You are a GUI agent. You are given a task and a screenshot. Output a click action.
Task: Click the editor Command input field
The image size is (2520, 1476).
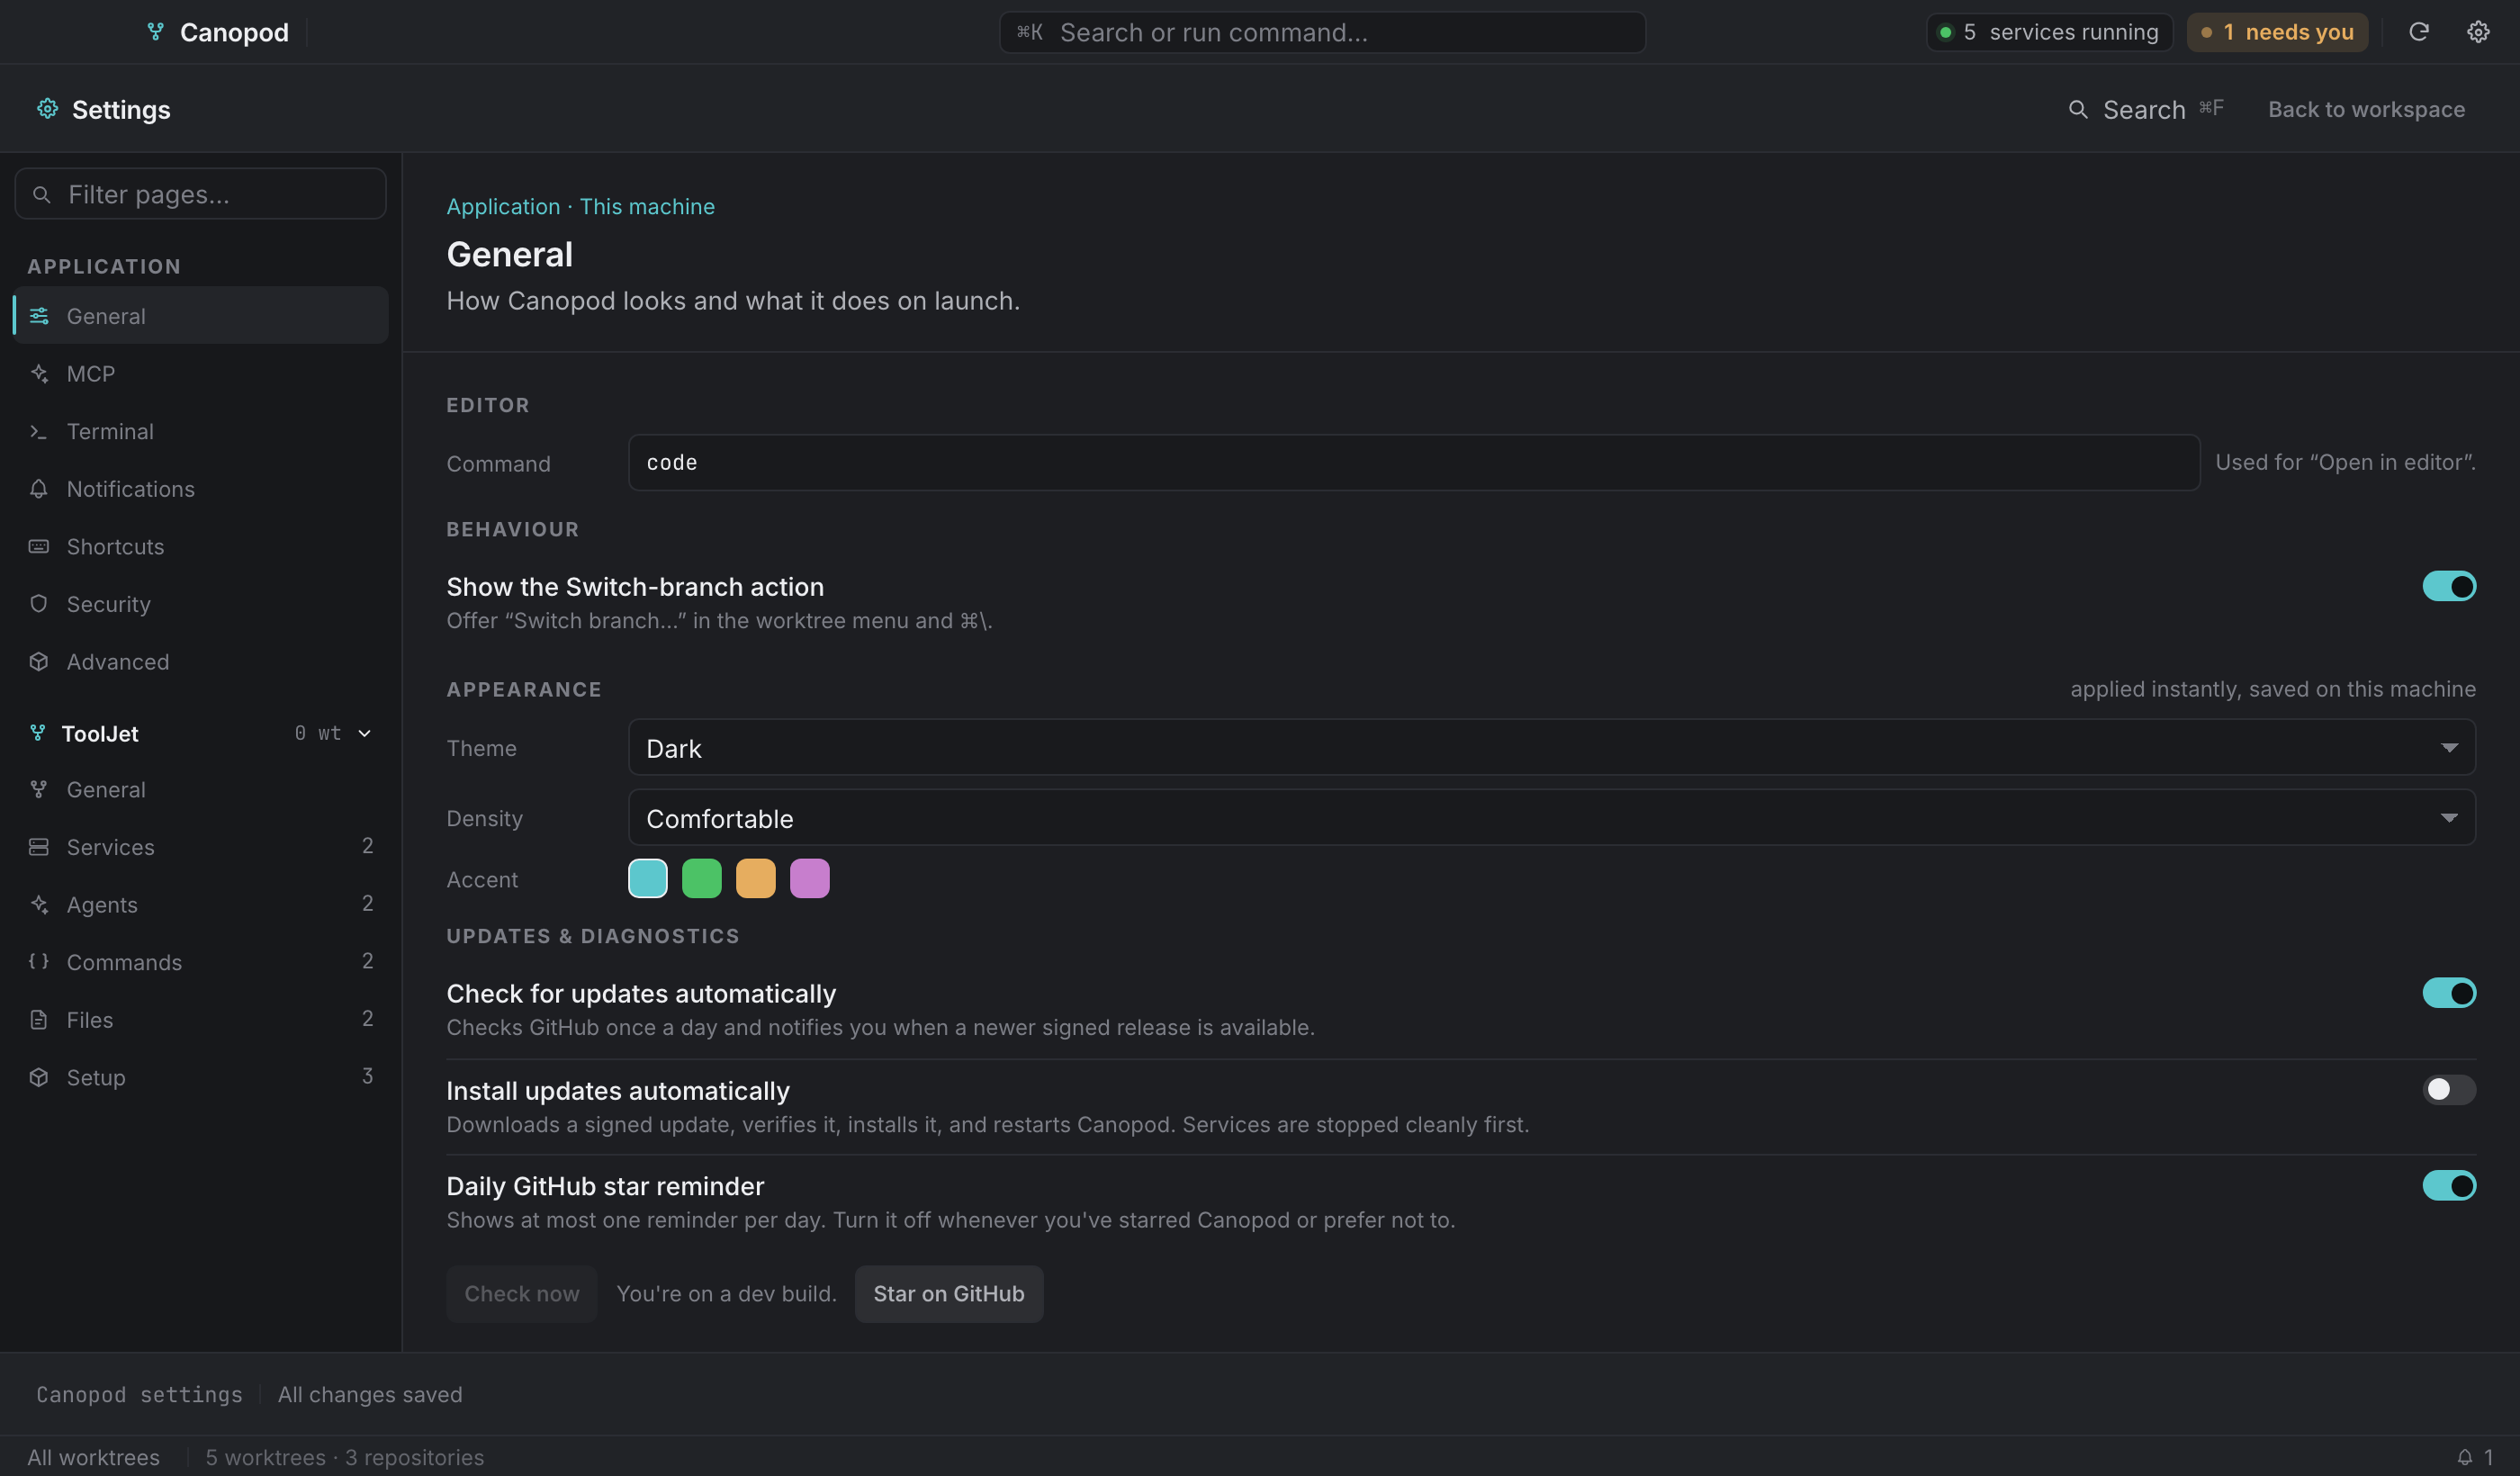1413,462
